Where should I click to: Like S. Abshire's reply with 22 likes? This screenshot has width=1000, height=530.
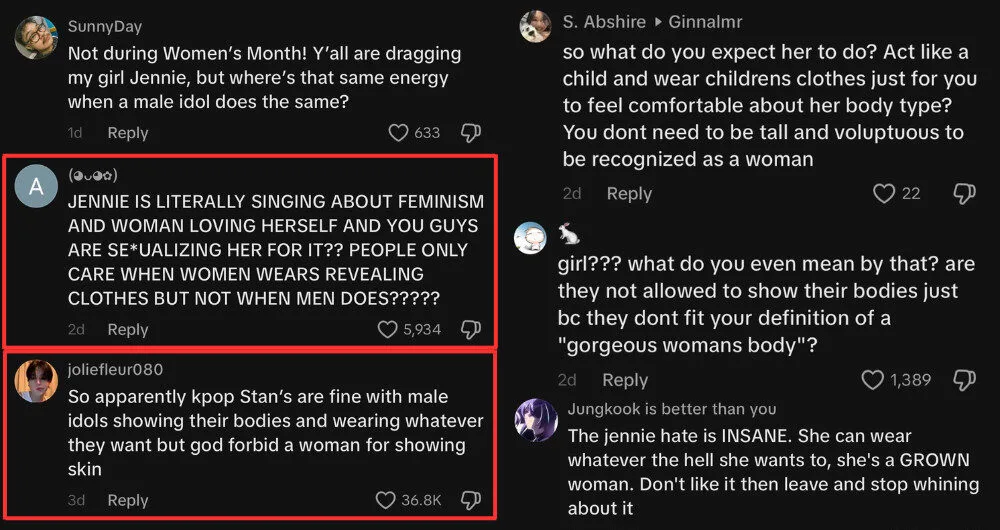[884, 194]
